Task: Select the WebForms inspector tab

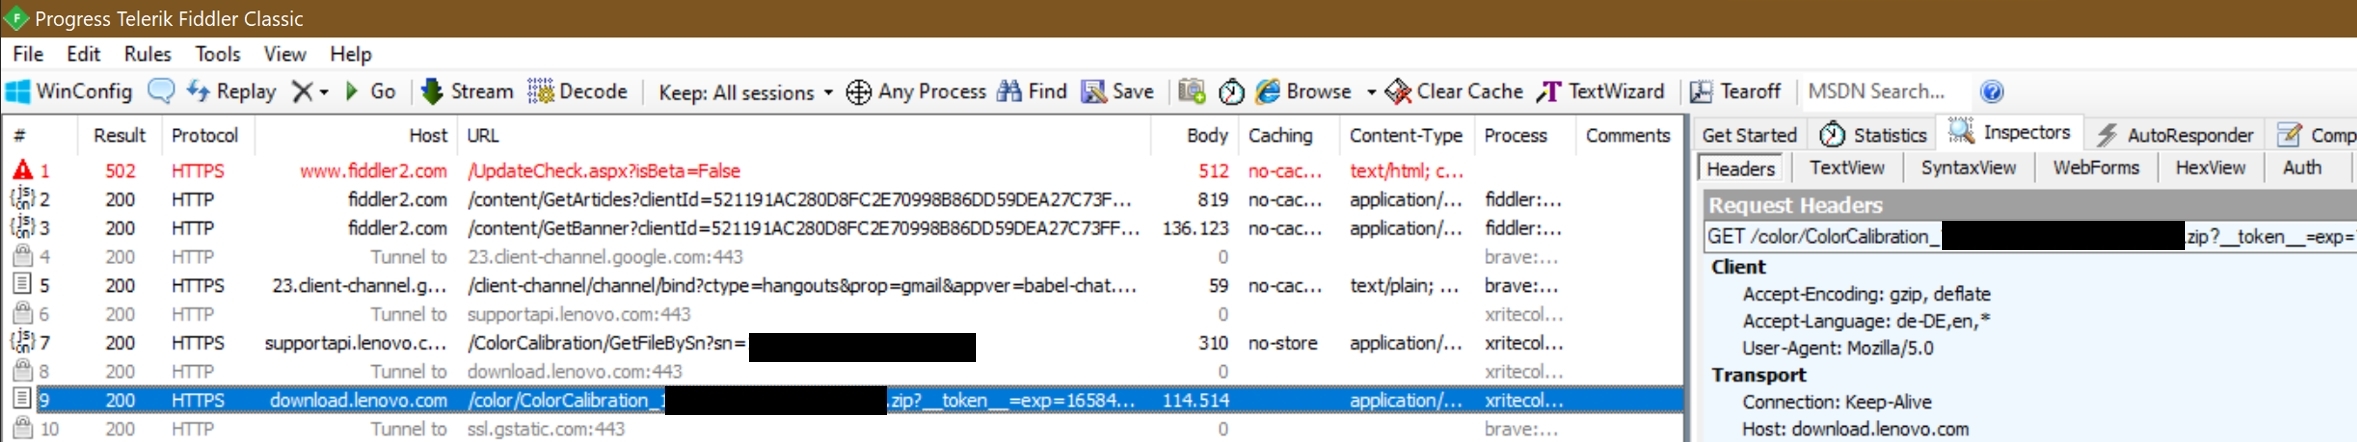Action: click(x=2096, y=168)
